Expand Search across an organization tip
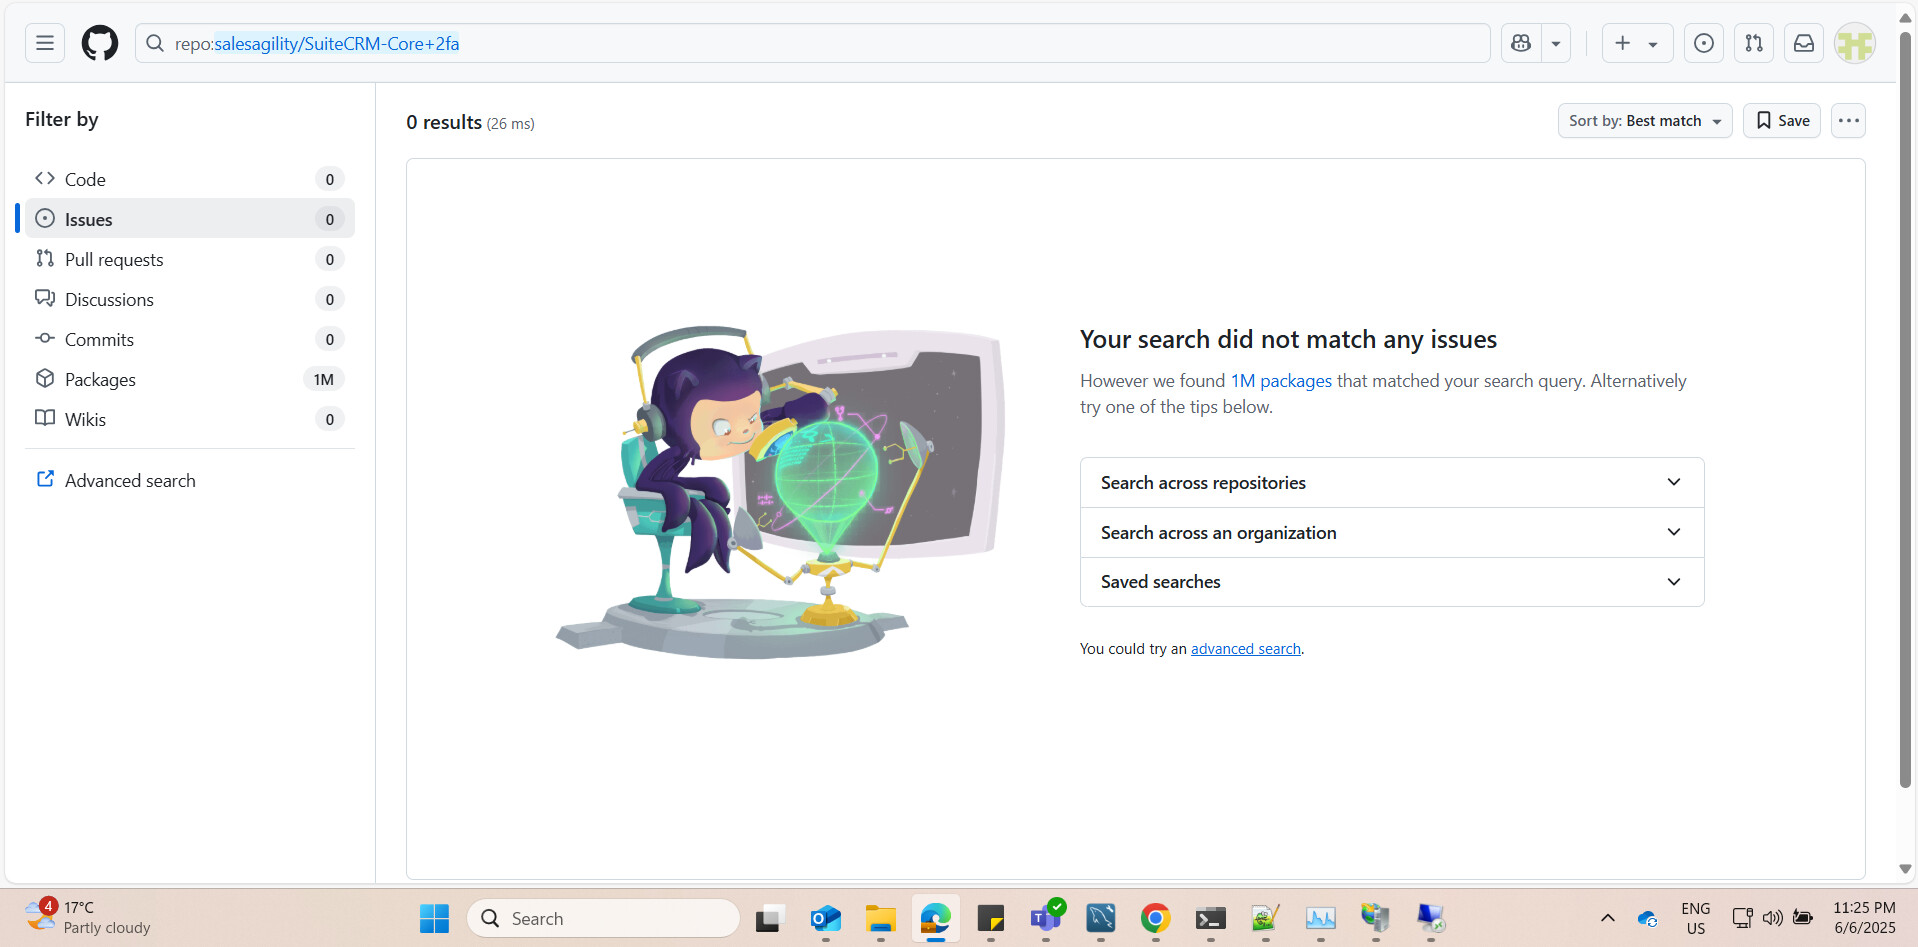Image resolution: width=1918 pixels, height=947 pixels. tap(1392, 533)
